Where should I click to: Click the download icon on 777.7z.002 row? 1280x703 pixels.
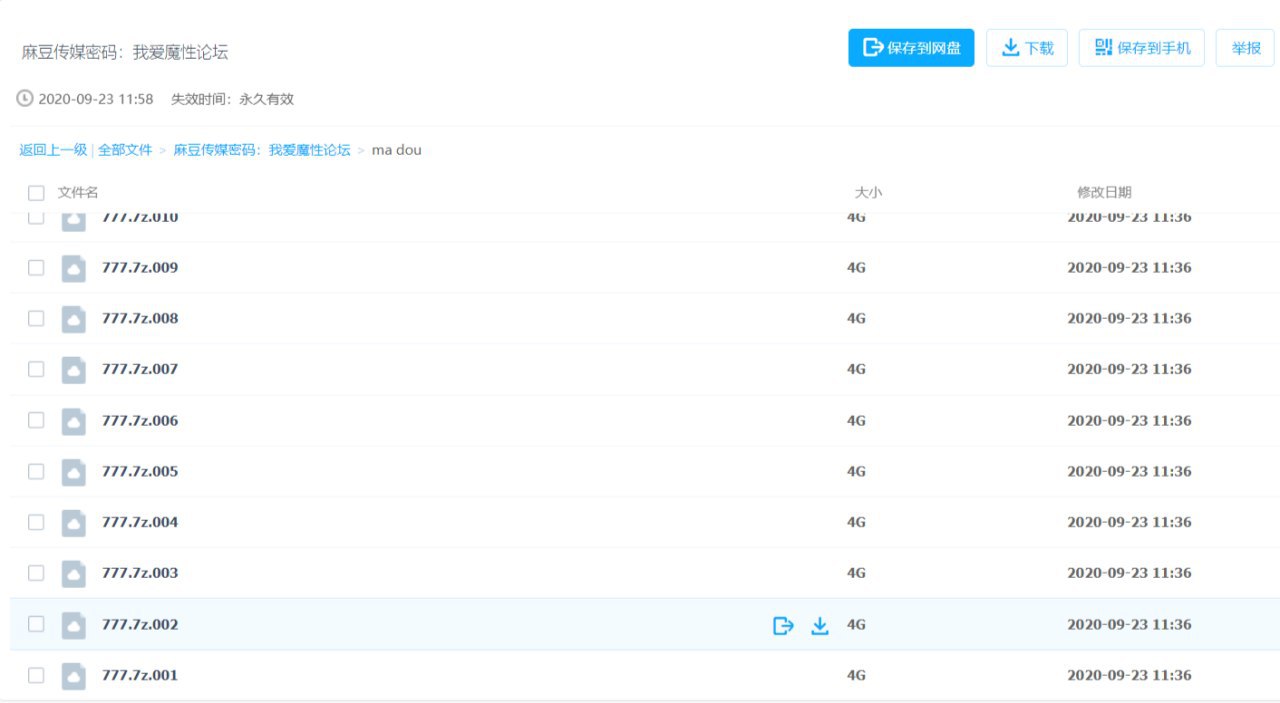click(x=820, y=626)
